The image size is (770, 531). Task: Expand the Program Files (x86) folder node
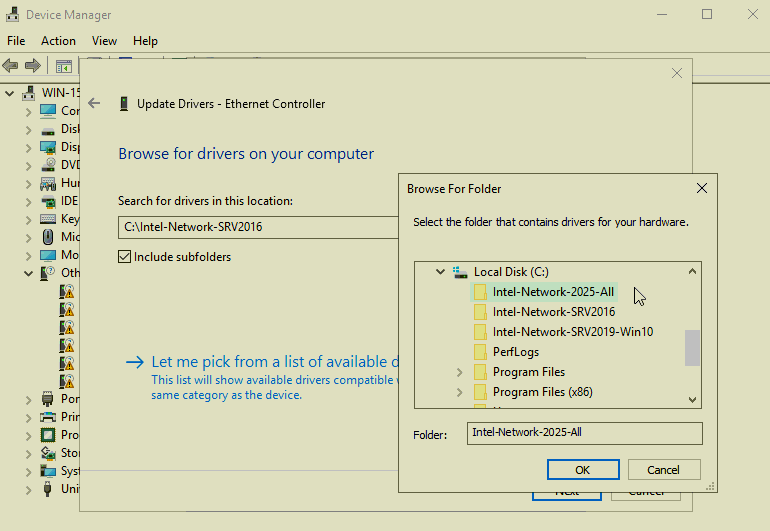[459, 392]
